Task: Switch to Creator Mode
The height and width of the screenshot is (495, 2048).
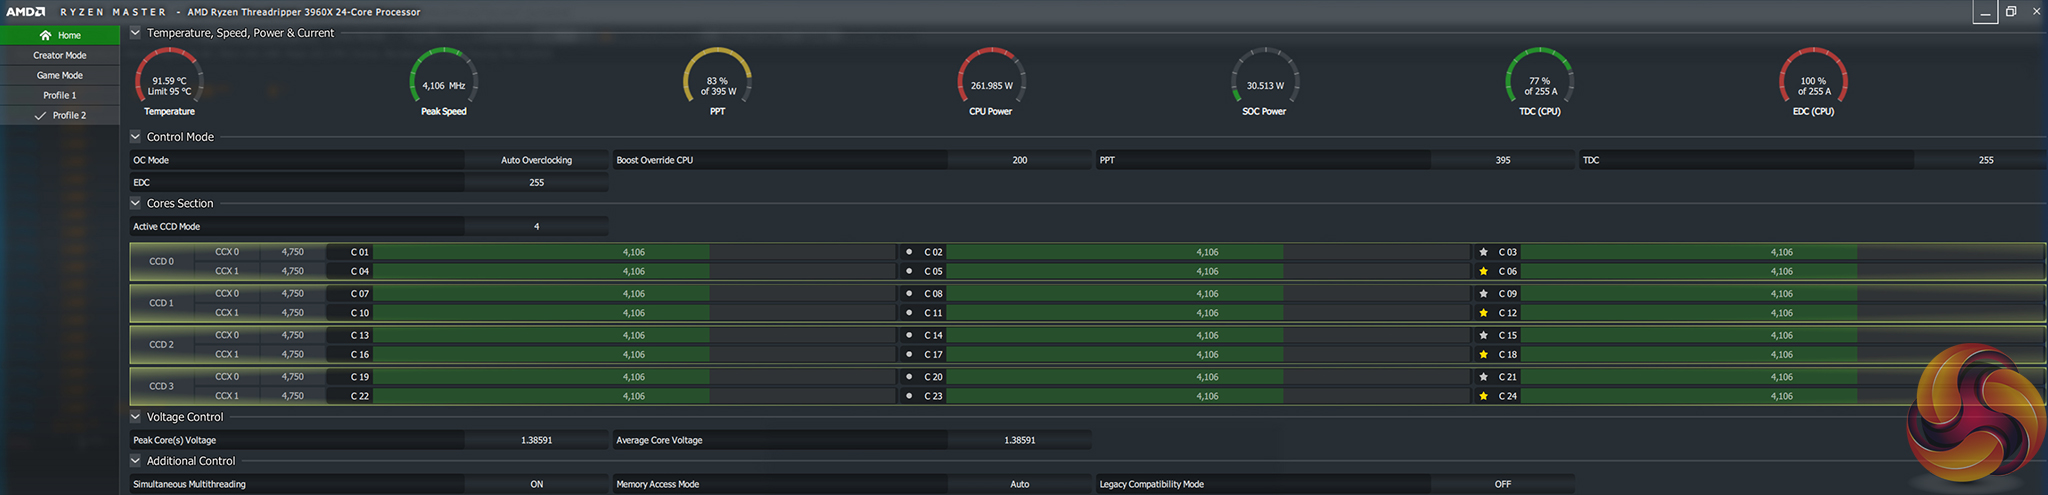Action: (x=60, y=56)
